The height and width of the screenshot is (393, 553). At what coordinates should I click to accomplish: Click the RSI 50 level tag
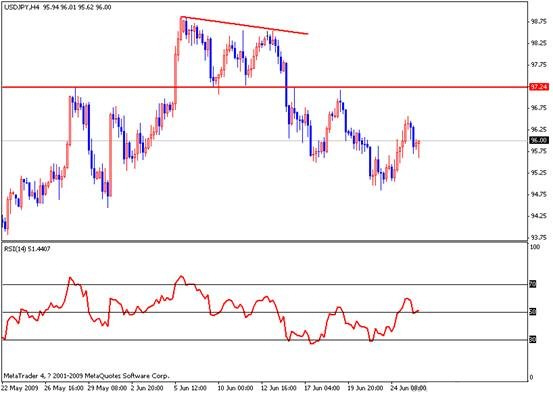pyautogui.click(x=533, y=312)
